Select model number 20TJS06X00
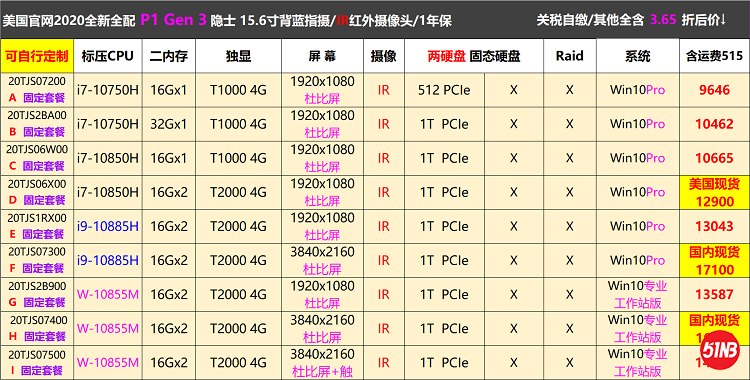Image resolution: width=750 pixels, height=380 pixels. click(x=37, y=184)
